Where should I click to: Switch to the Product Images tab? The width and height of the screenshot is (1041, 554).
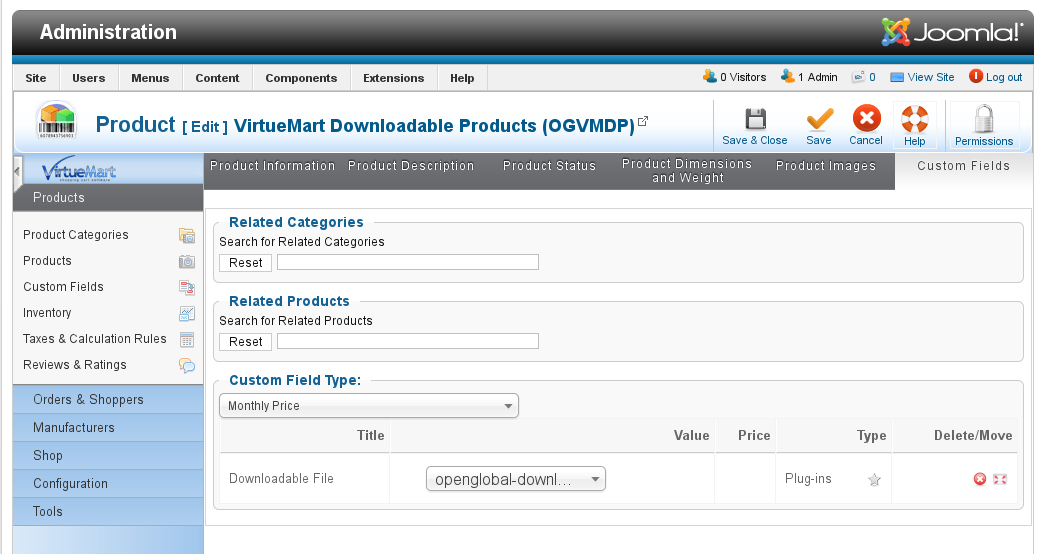[x=826, y=166]
